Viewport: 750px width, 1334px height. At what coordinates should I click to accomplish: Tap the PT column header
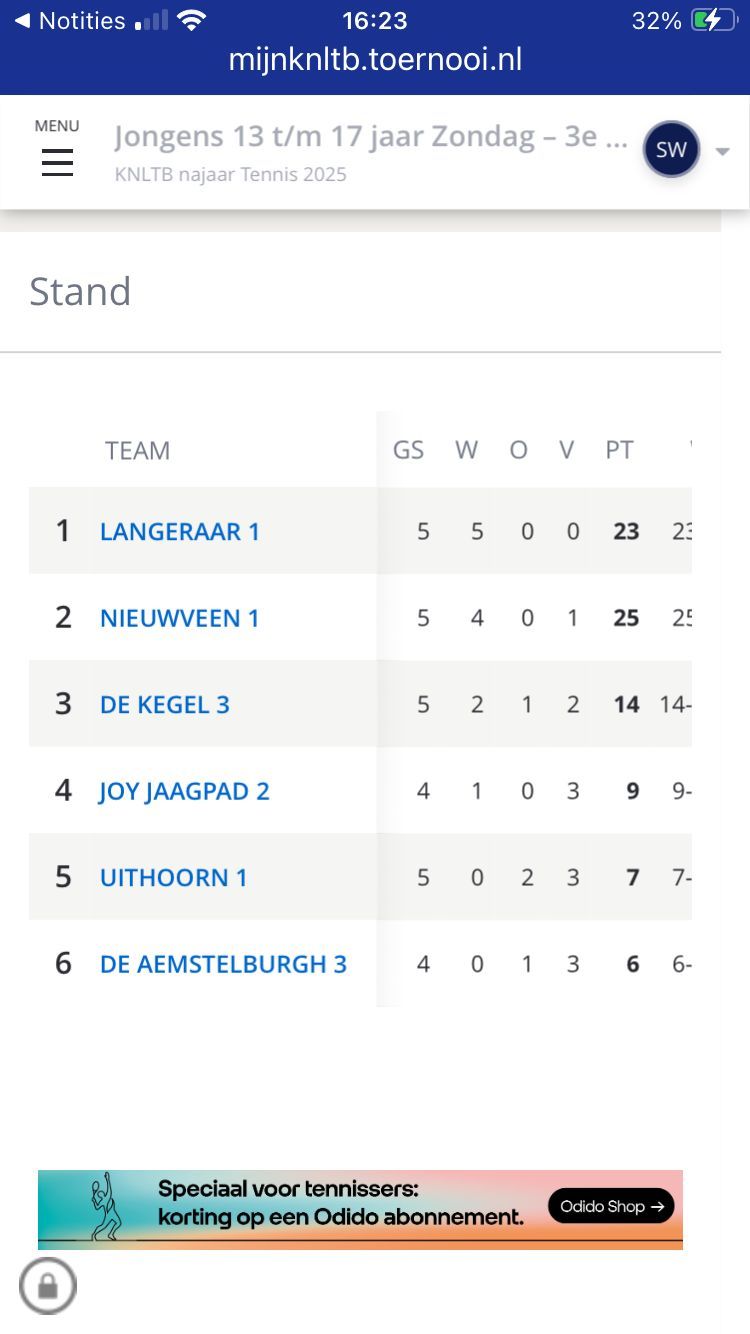[619, 450]
